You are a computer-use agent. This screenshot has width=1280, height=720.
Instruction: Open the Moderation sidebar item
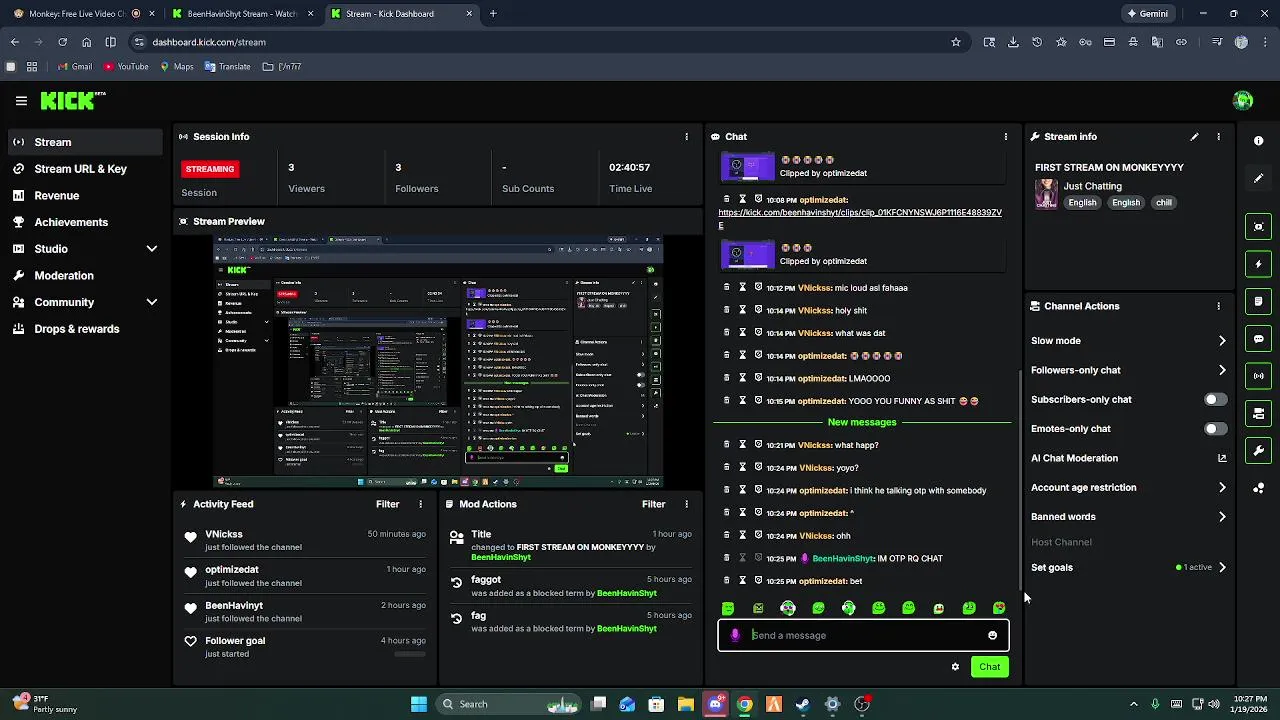pyautogui.click(x=85, y=276)
